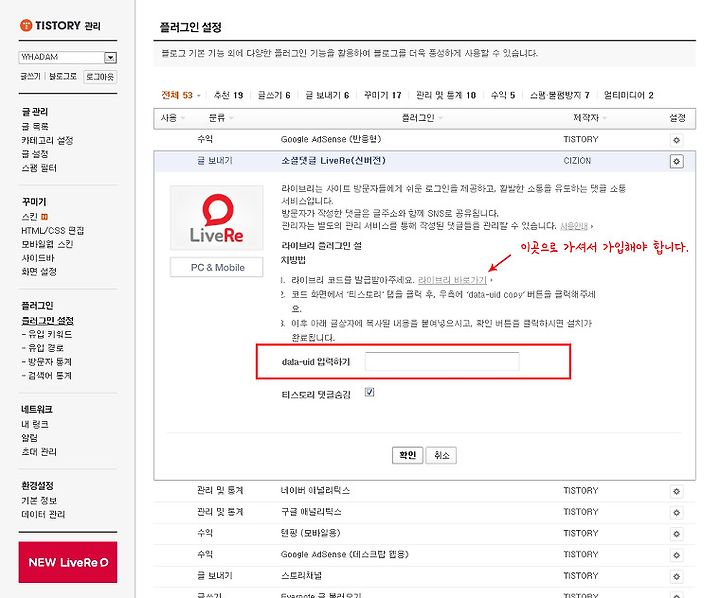Viewport: 720px width, 598px height.
Task: Click the TISTORY logo icon
Action: (26, 25)
